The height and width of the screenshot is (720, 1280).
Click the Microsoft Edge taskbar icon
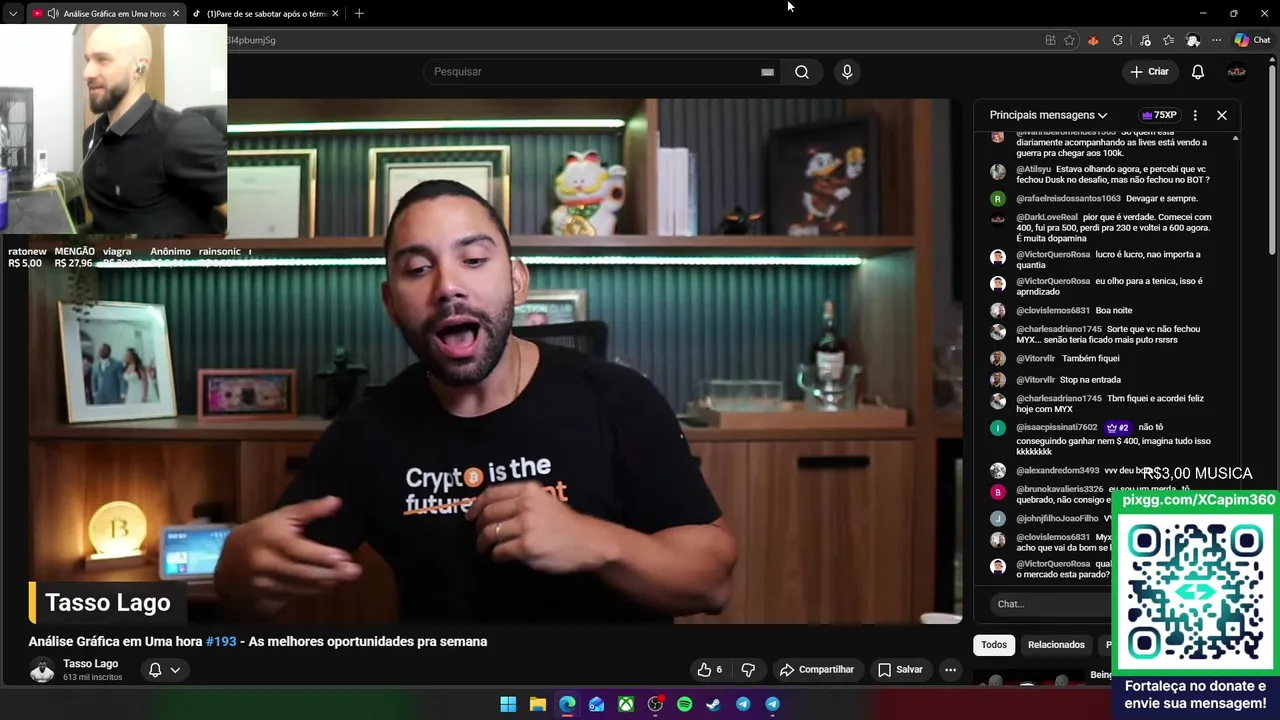(567, 704)
